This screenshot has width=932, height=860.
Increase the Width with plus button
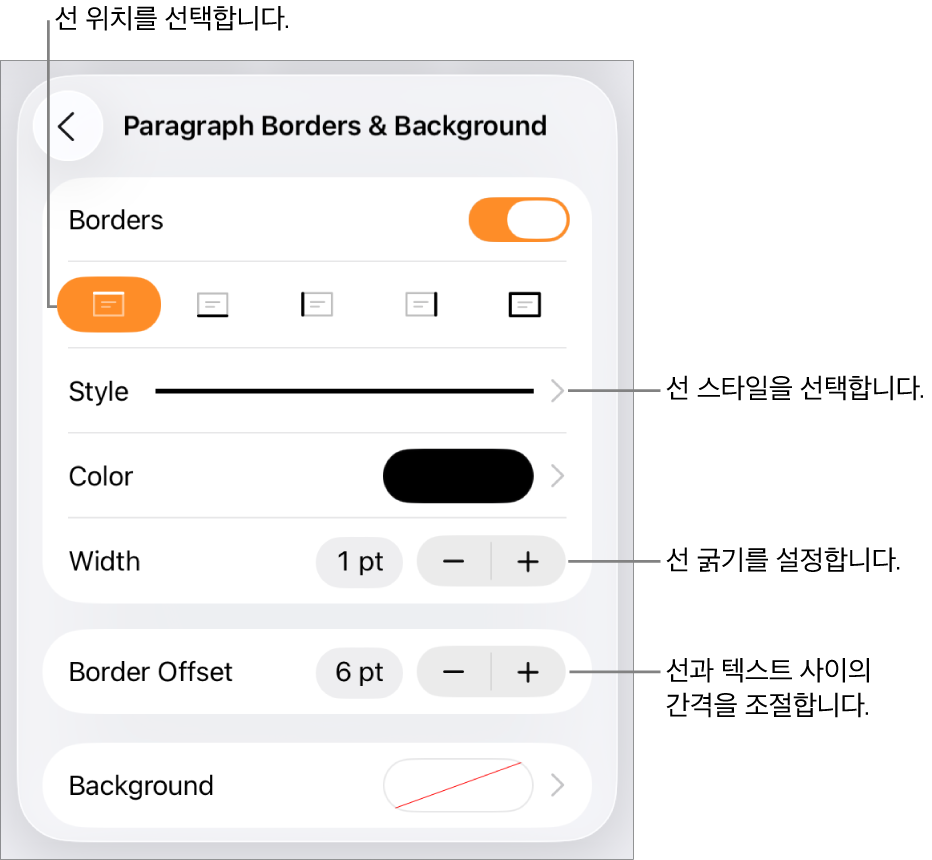point(528,562)
